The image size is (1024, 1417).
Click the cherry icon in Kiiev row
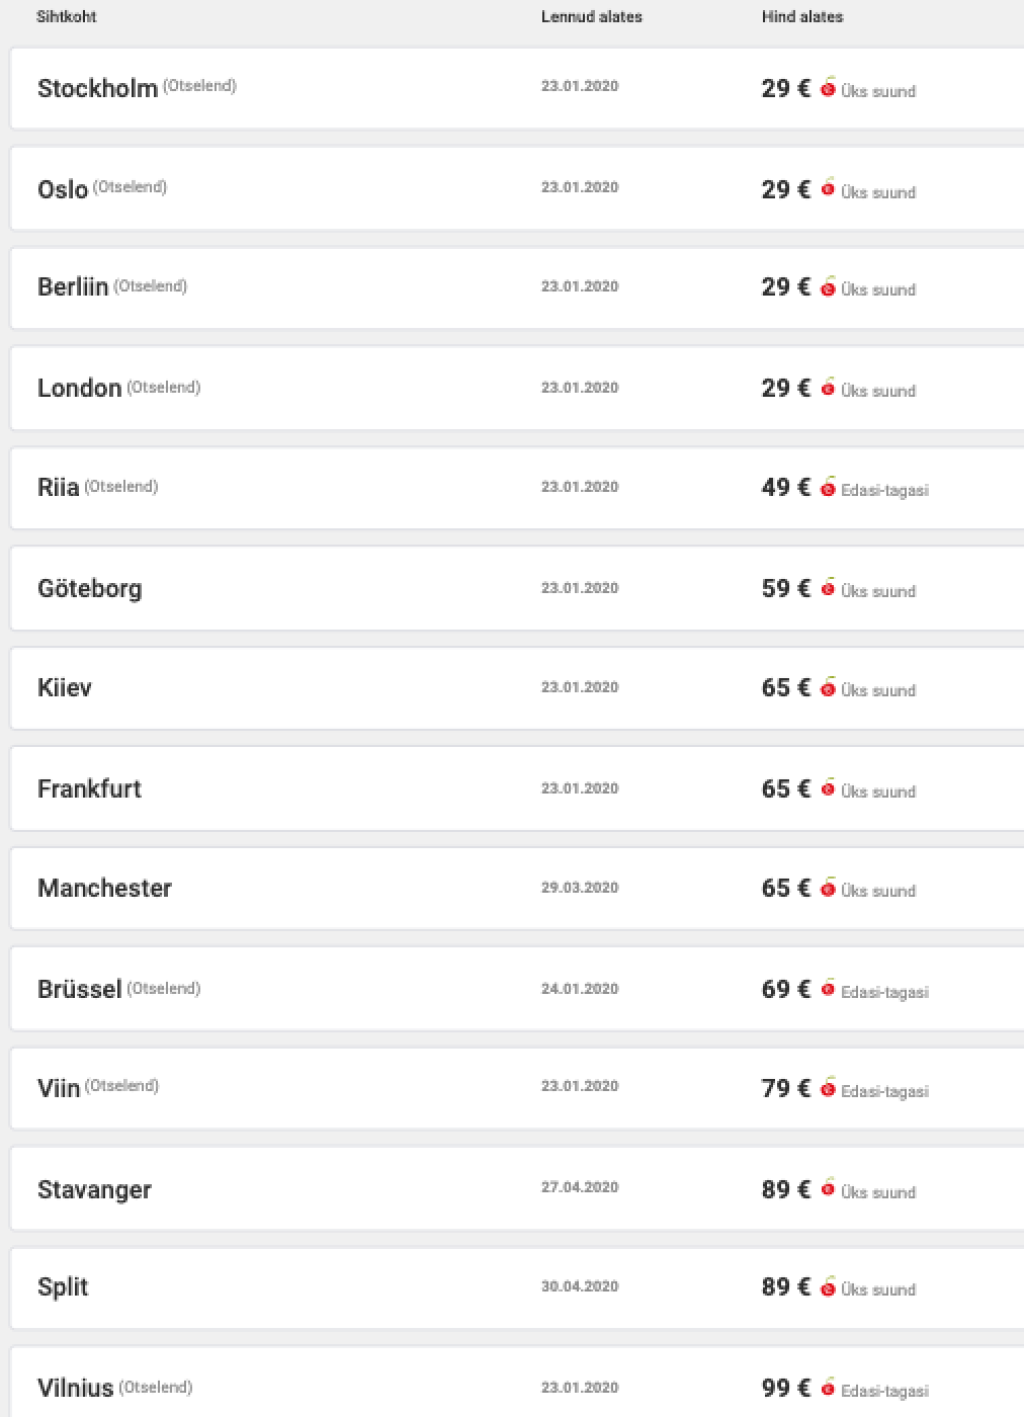click(x=828, y=687)
